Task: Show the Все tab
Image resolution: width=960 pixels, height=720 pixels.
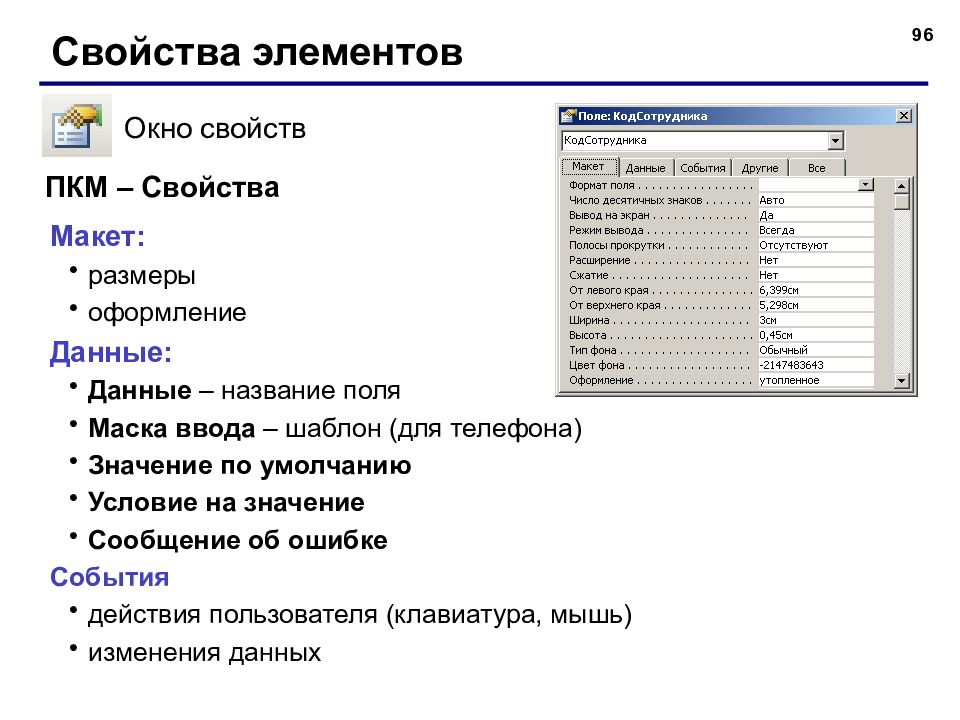Action: point(817,168)
